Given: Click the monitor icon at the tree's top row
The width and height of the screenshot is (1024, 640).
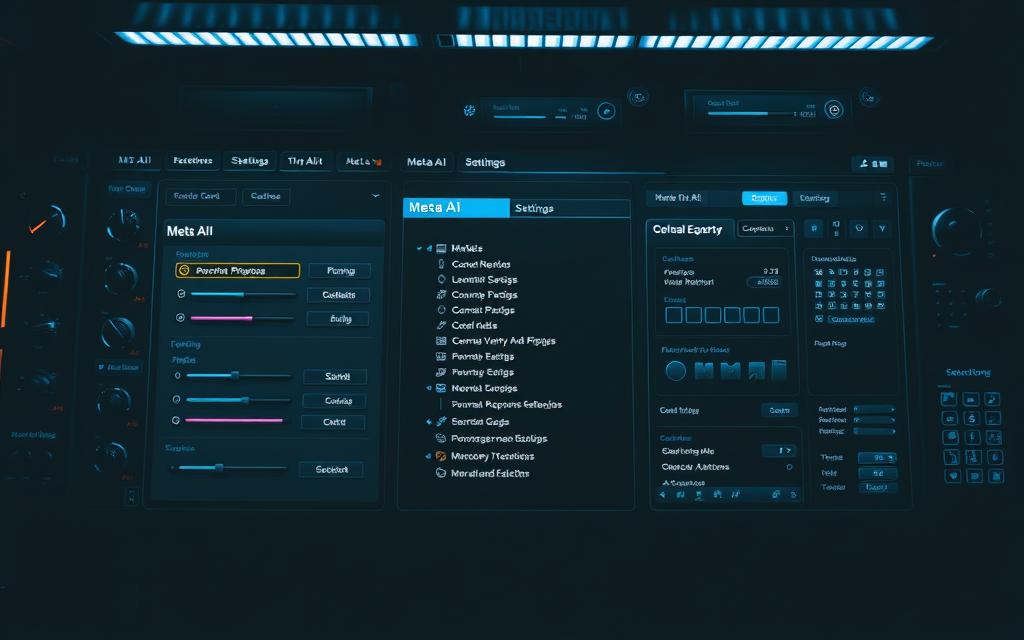Looking at the screenshot, I should 441,248.
